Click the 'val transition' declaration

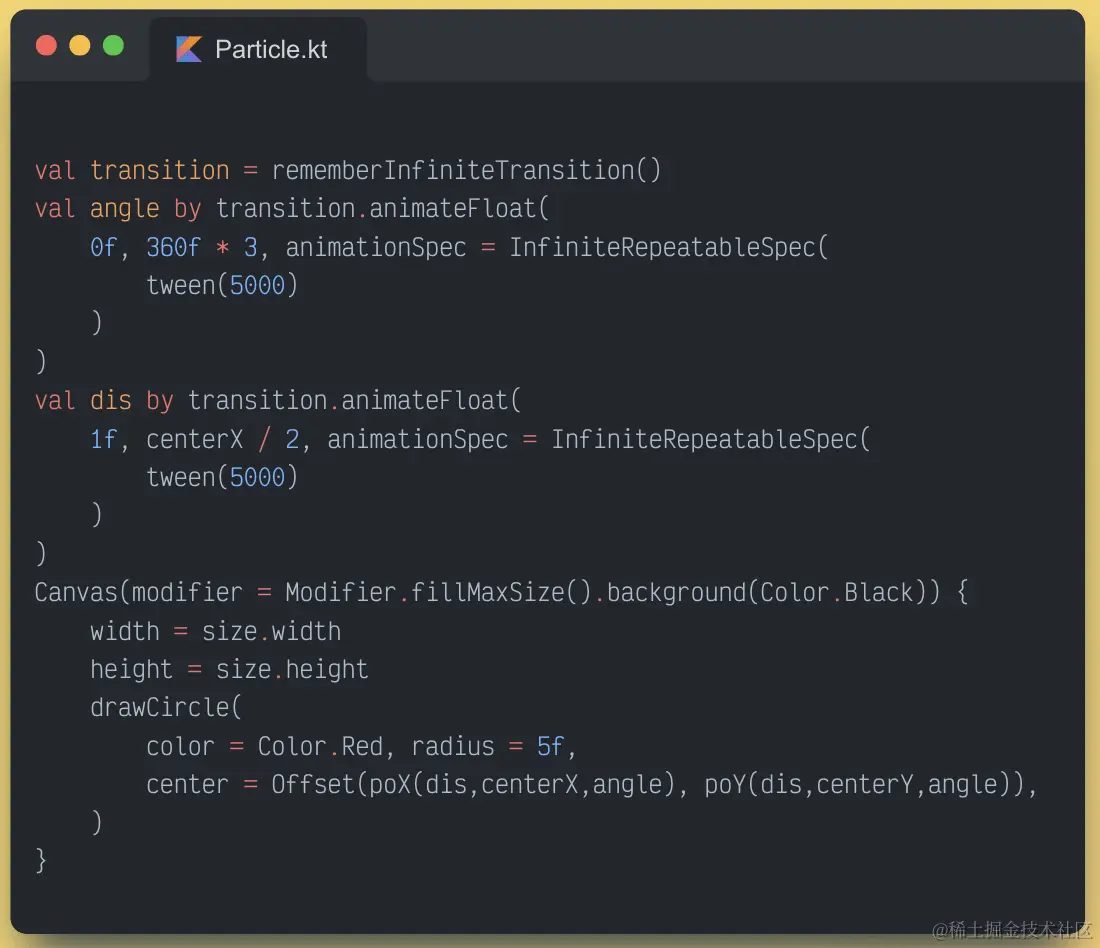(132, 171)
